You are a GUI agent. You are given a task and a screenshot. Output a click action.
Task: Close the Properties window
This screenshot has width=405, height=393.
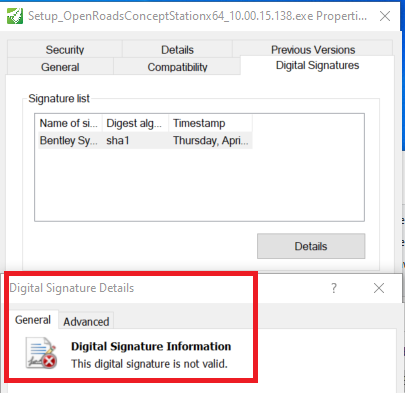coord(385,16)
